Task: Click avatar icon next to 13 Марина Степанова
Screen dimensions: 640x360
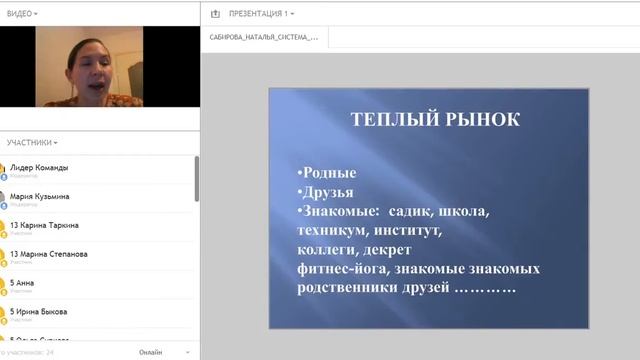Action: point(3,258)
